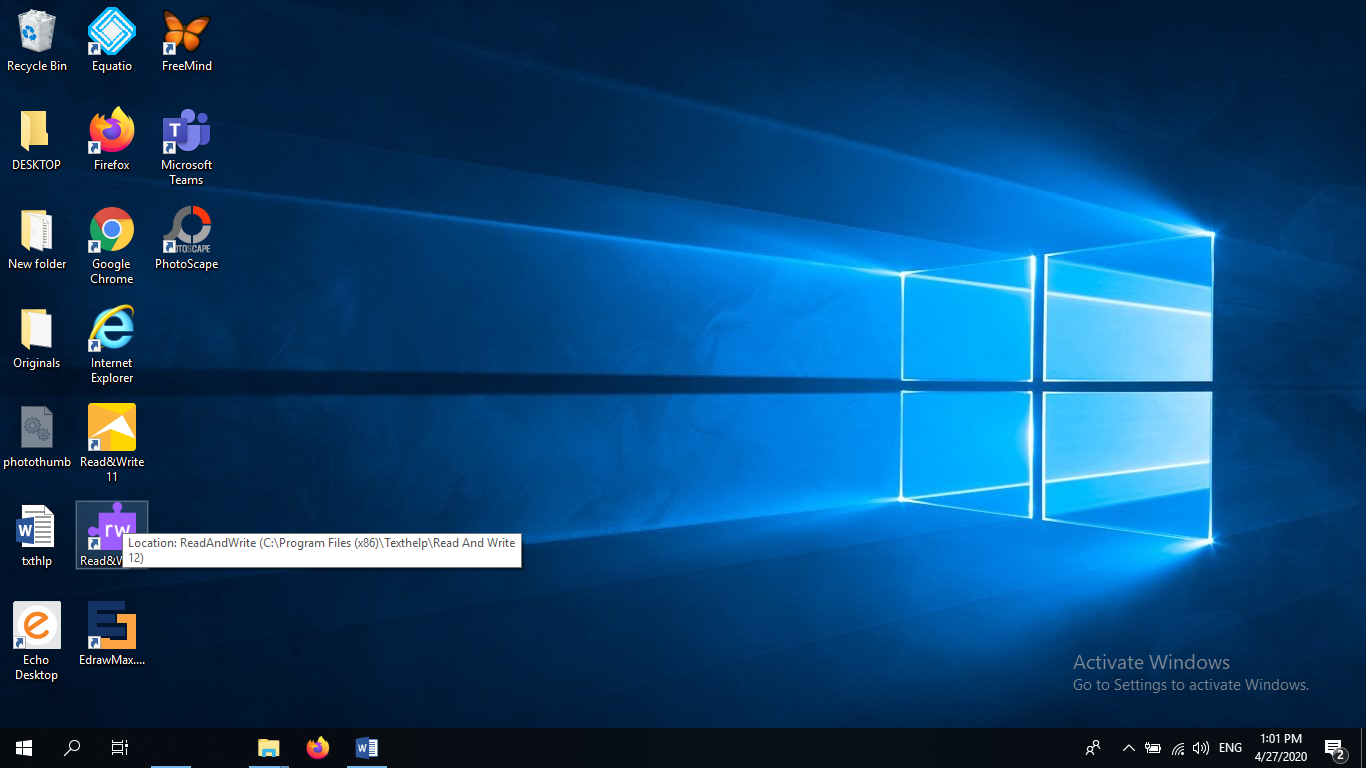Viewport: 1366px width, 768px height.
Task: Open File Explorer from the taskbar
Action: [x=269, y=748]
